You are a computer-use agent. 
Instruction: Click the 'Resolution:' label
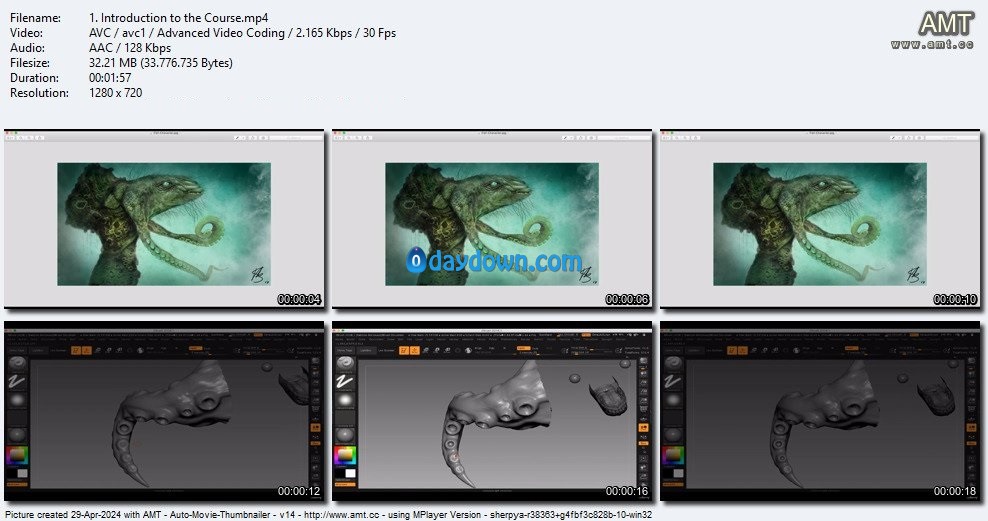coord(39,93)
